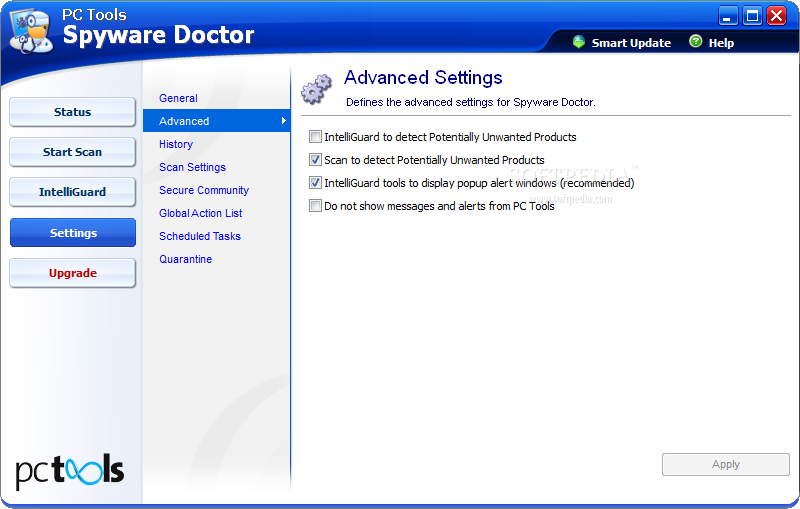
Task: Open the Global Action List
Action: coord(201,213)
